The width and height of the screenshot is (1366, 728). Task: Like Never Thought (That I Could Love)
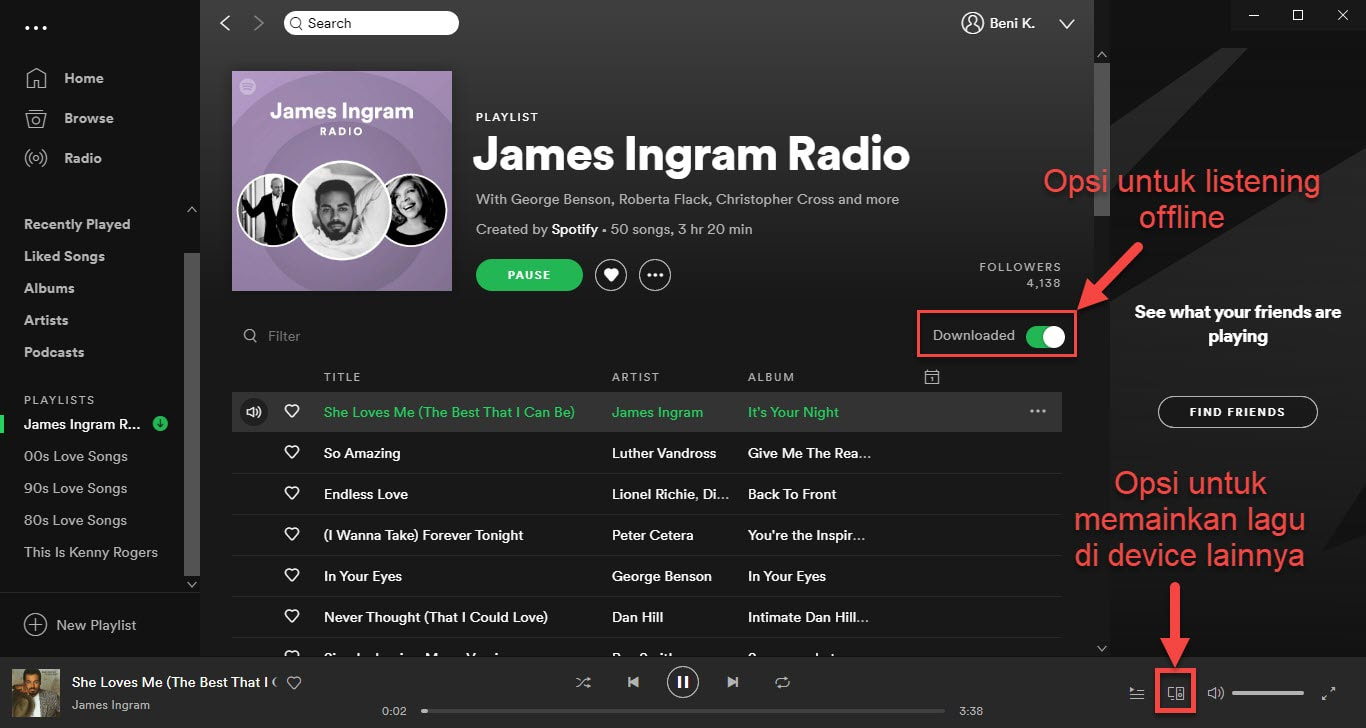[x=292, y=617]
